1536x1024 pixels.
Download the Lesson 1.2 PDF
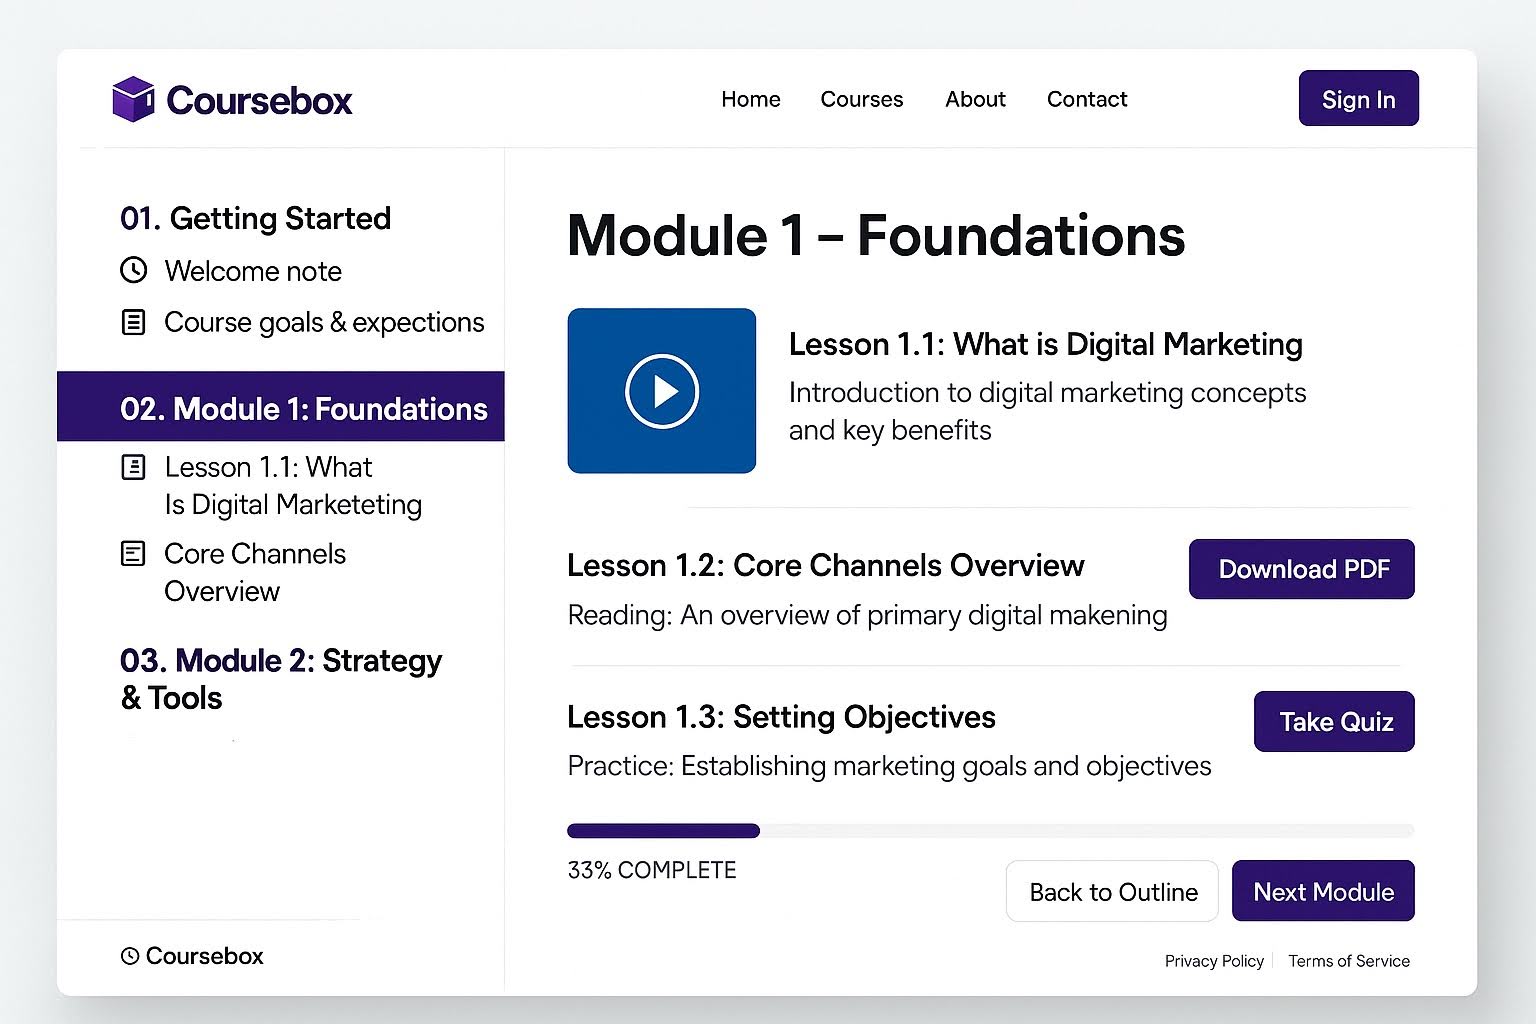1301,569
